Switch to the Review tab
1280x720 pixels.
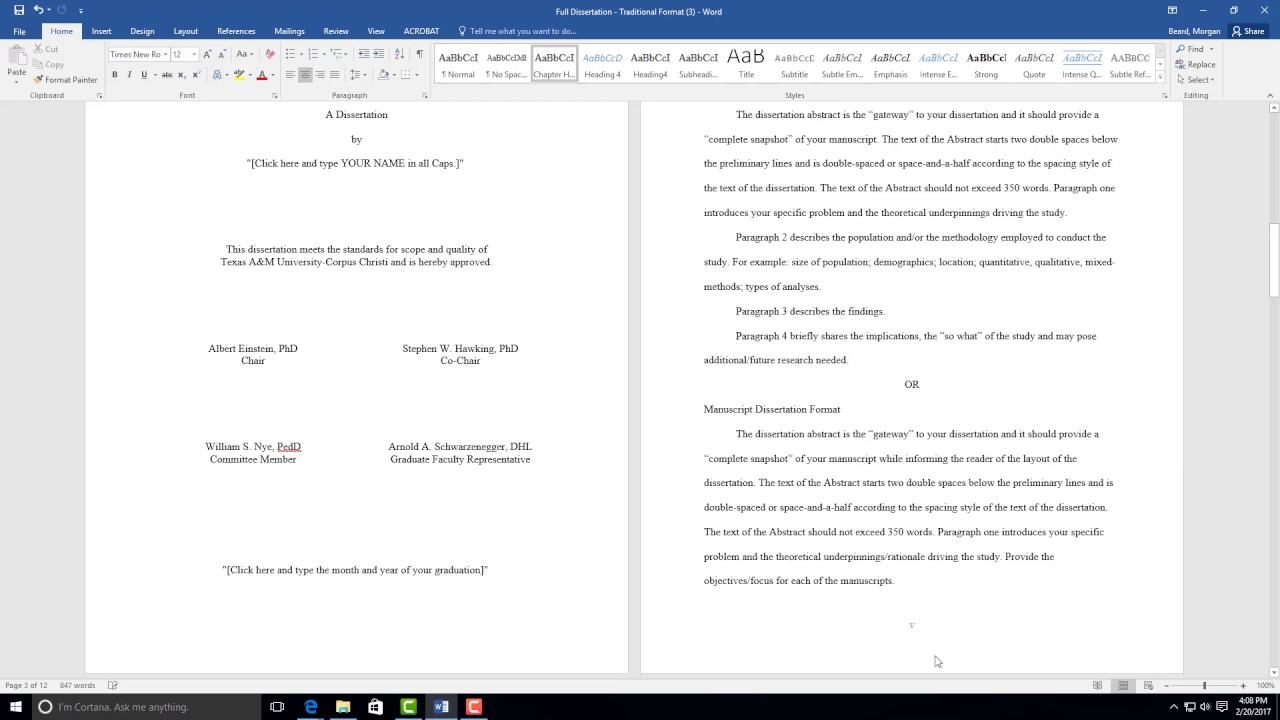[336, 31]
